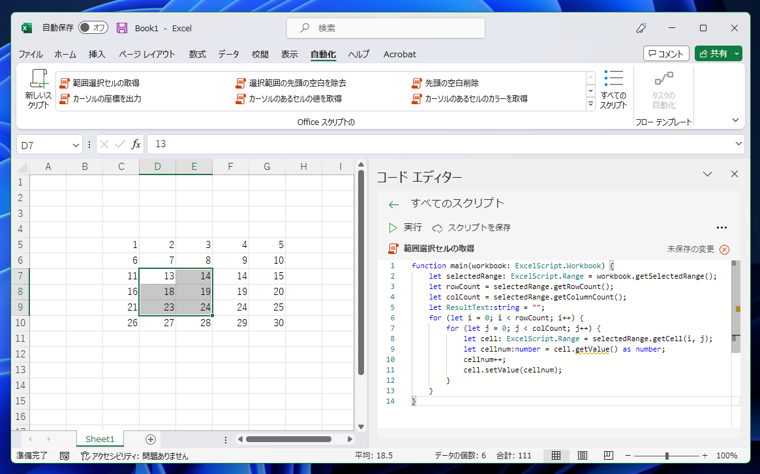
Task: Click the green 共有 button
Action: click(x=713, y=53)
